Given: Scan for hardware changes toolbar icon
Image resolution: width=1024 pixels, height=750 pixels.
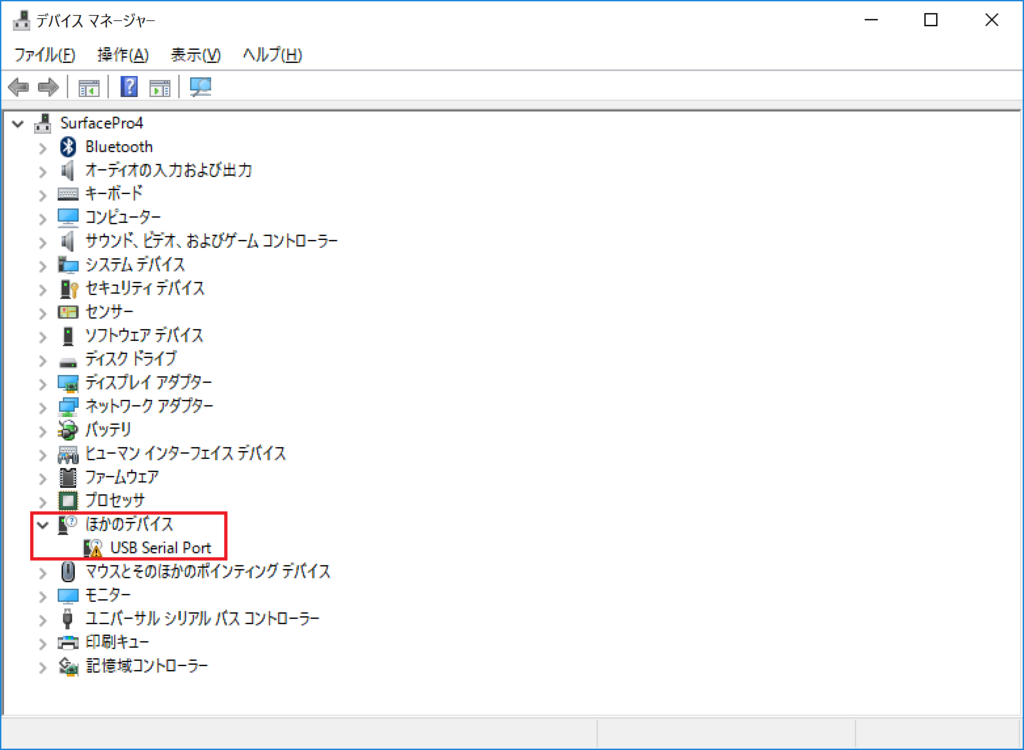Looking at the screenshot, I should click(200, 87).
